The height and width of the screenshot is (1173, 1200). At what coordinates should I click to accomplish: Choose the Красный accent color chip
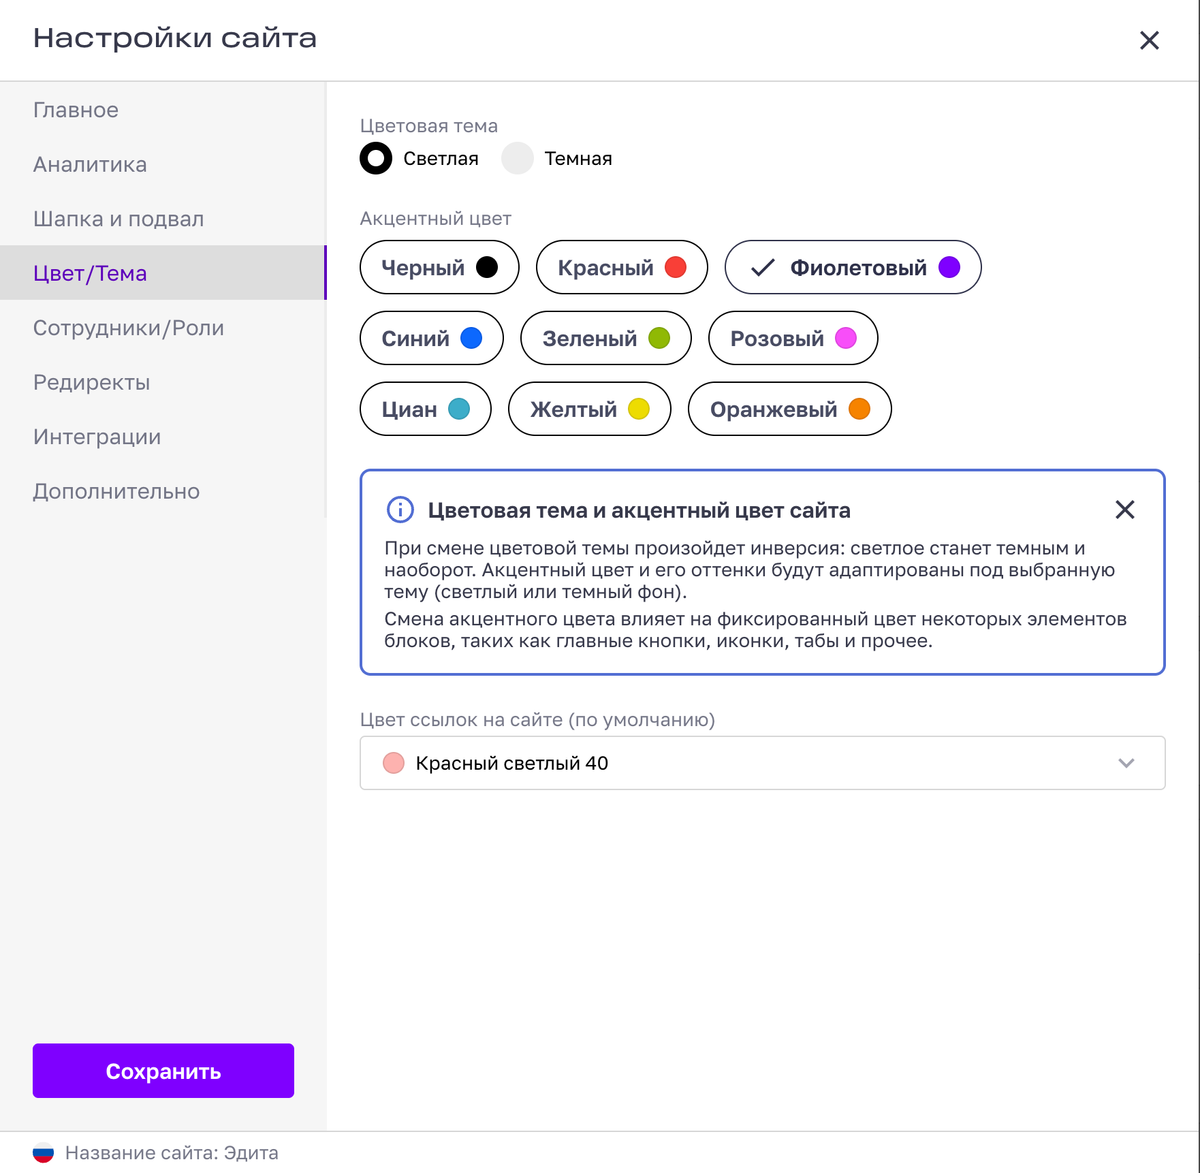[622, 267]
